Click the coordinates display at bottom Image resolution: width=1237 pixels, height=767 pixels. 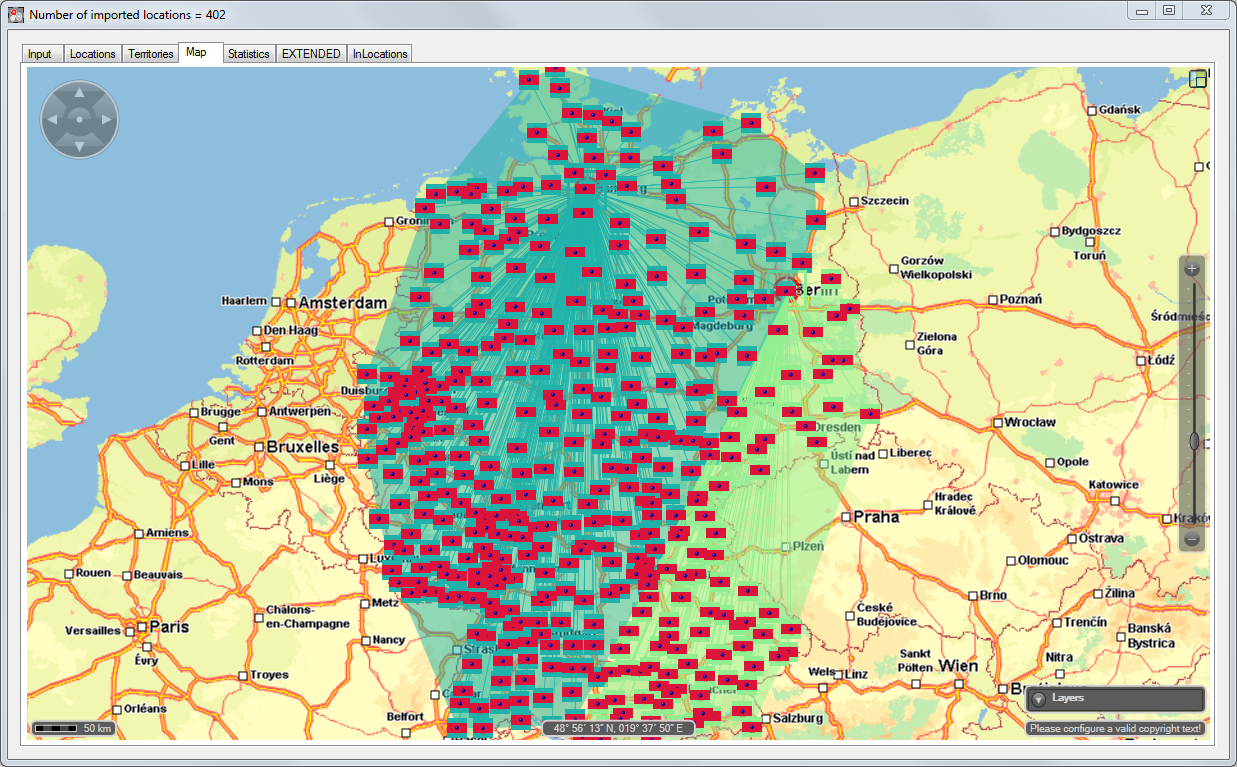click(618, 728)
